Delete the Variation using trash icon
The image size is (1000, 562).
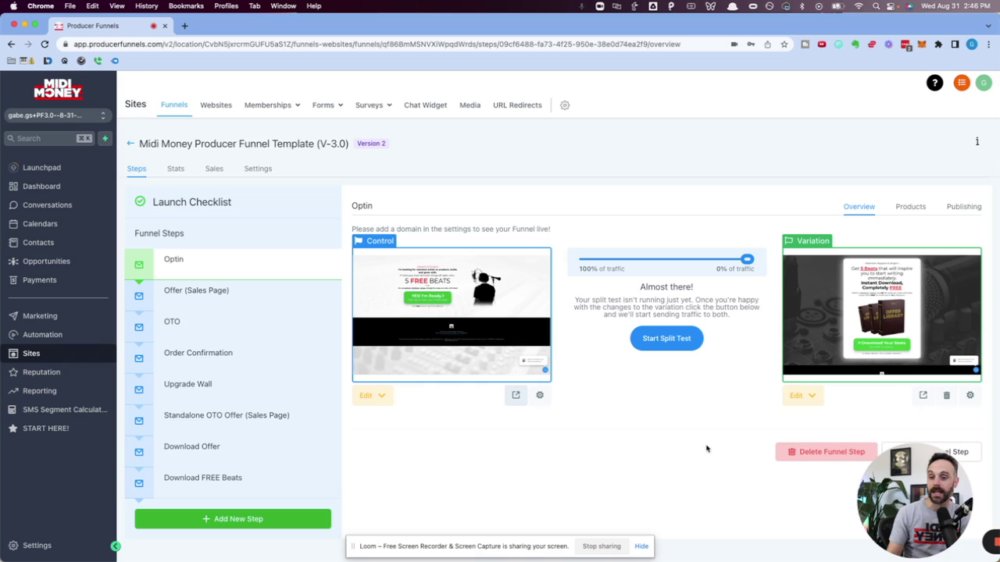pos(946,396)
